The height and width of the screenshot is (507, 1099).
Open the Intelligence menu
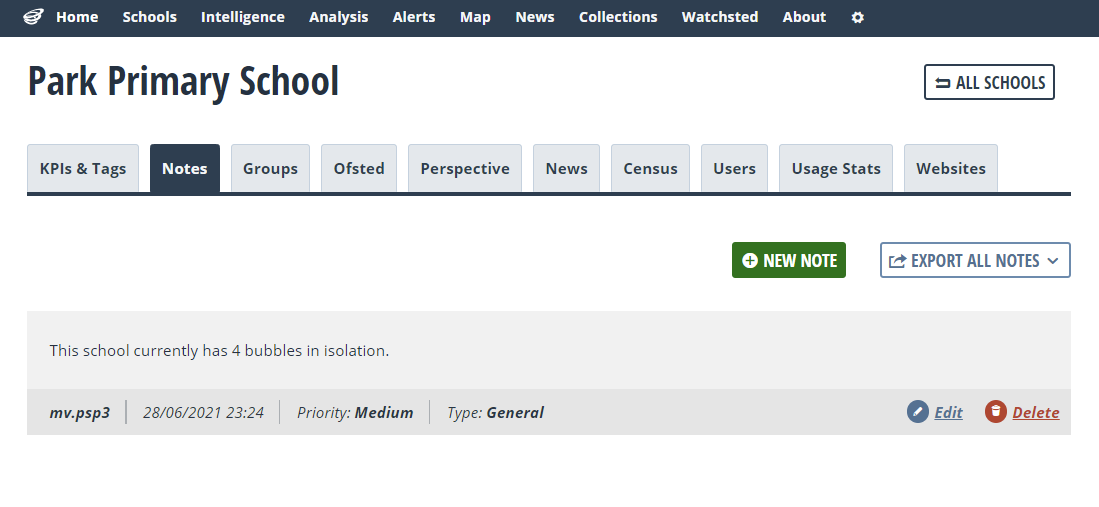tap(243, 17)
